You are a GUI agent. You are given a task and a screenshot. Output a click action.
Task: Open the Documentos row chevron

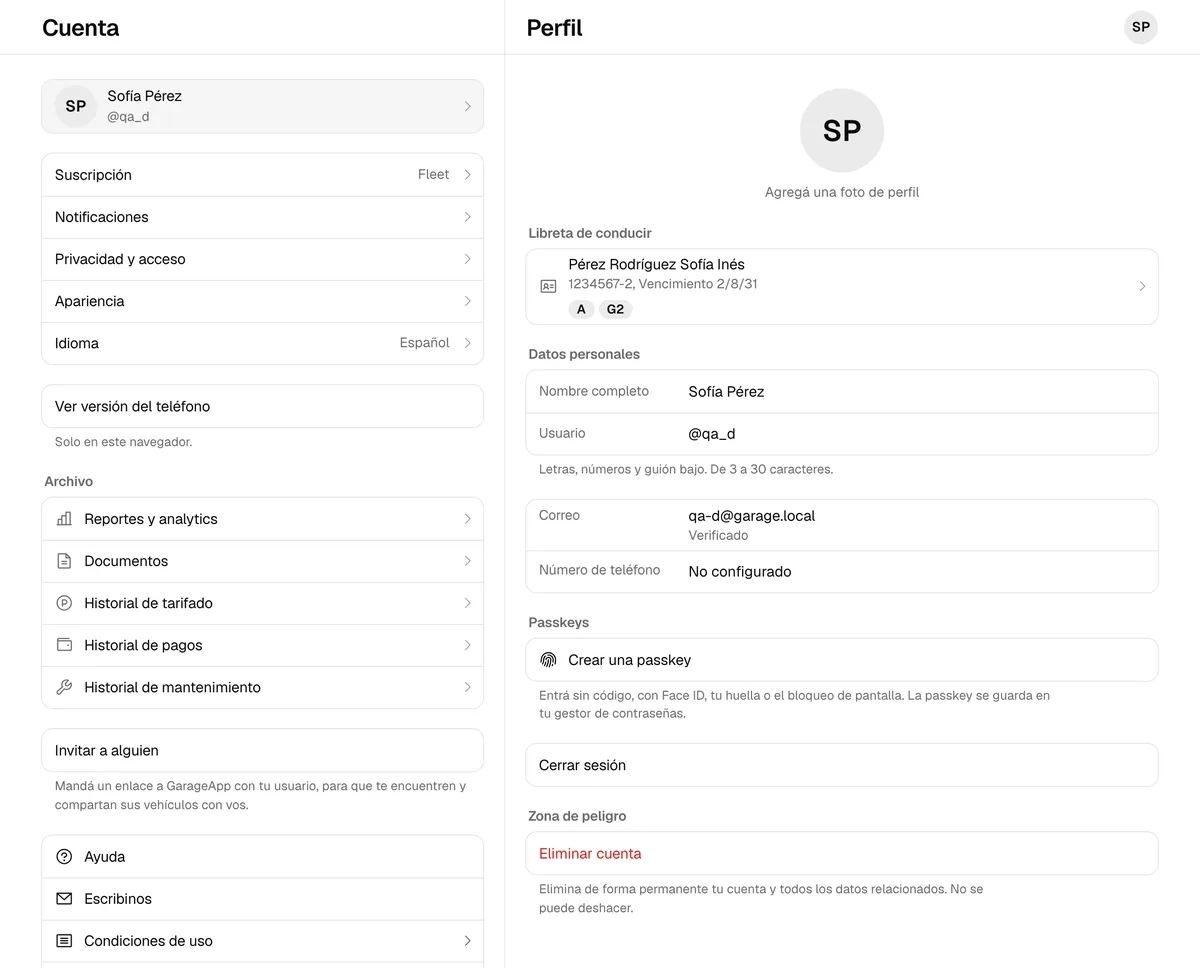coord(467,561)
